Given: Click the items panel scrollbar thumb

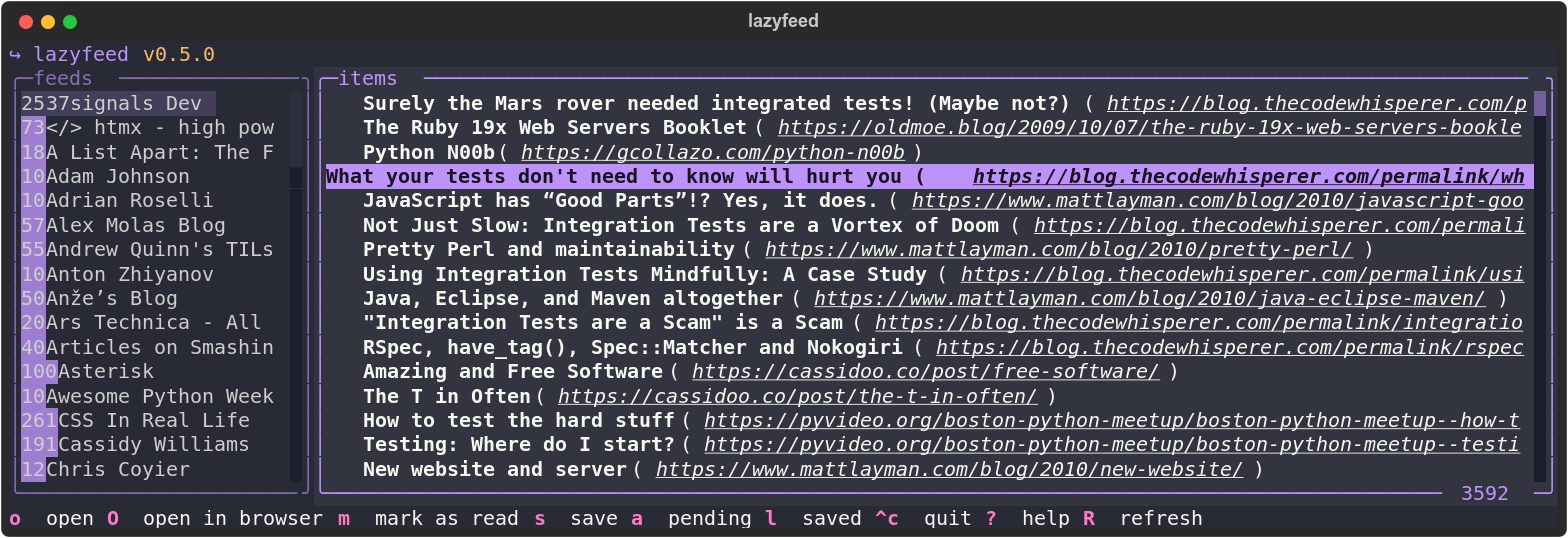Looking at the screenshot, I should [x=1540, y=104].
